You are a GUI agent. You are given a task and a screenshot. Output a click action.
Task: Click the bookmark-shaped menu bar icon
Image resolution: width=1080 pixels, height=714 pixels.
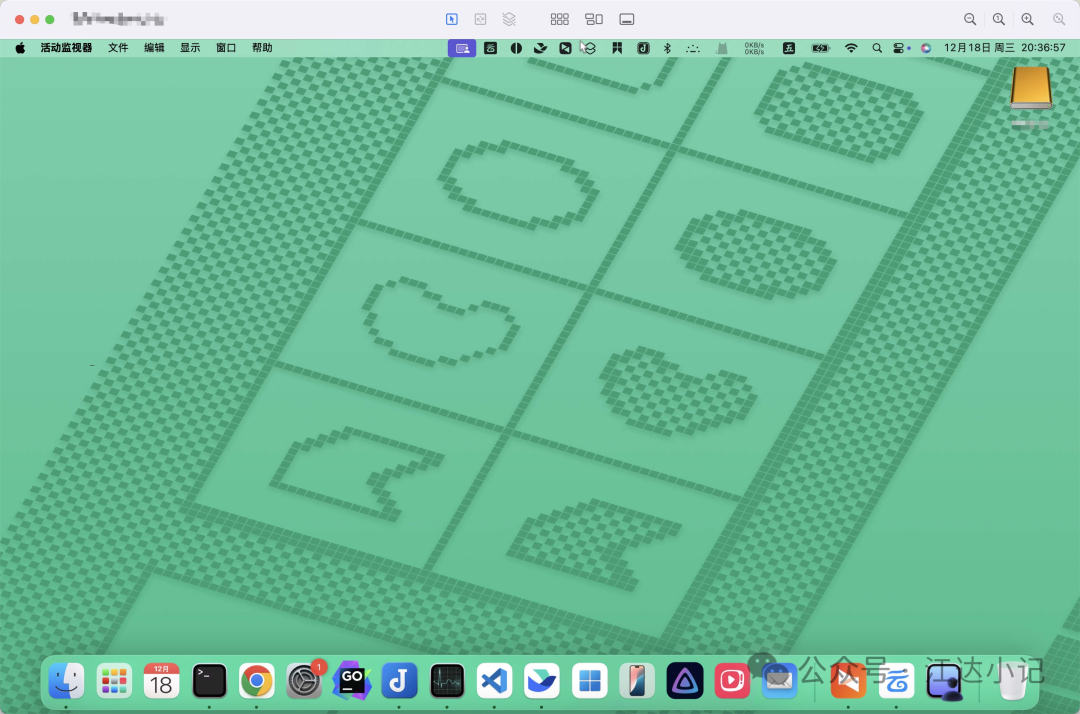coord(617,48)
